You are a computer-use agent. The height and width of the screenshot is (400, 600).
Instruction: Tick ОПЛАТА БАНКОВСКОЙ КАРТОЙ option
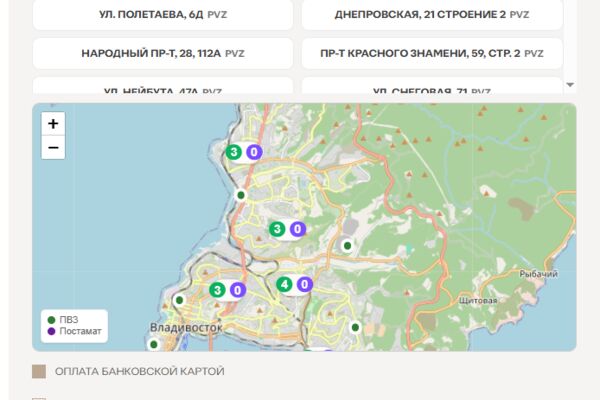(x=39, y=371)
